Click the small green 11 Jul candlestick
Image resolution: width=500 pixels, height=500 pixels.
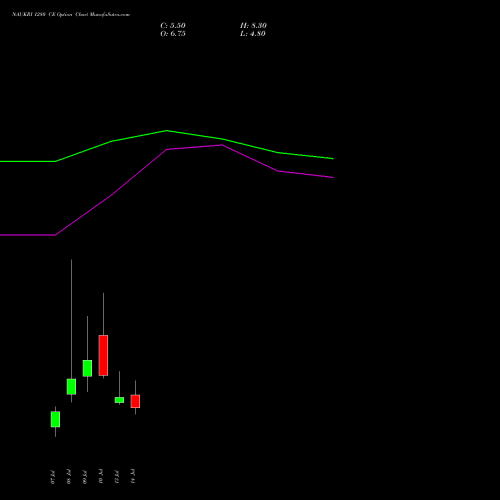pos(119,400)
